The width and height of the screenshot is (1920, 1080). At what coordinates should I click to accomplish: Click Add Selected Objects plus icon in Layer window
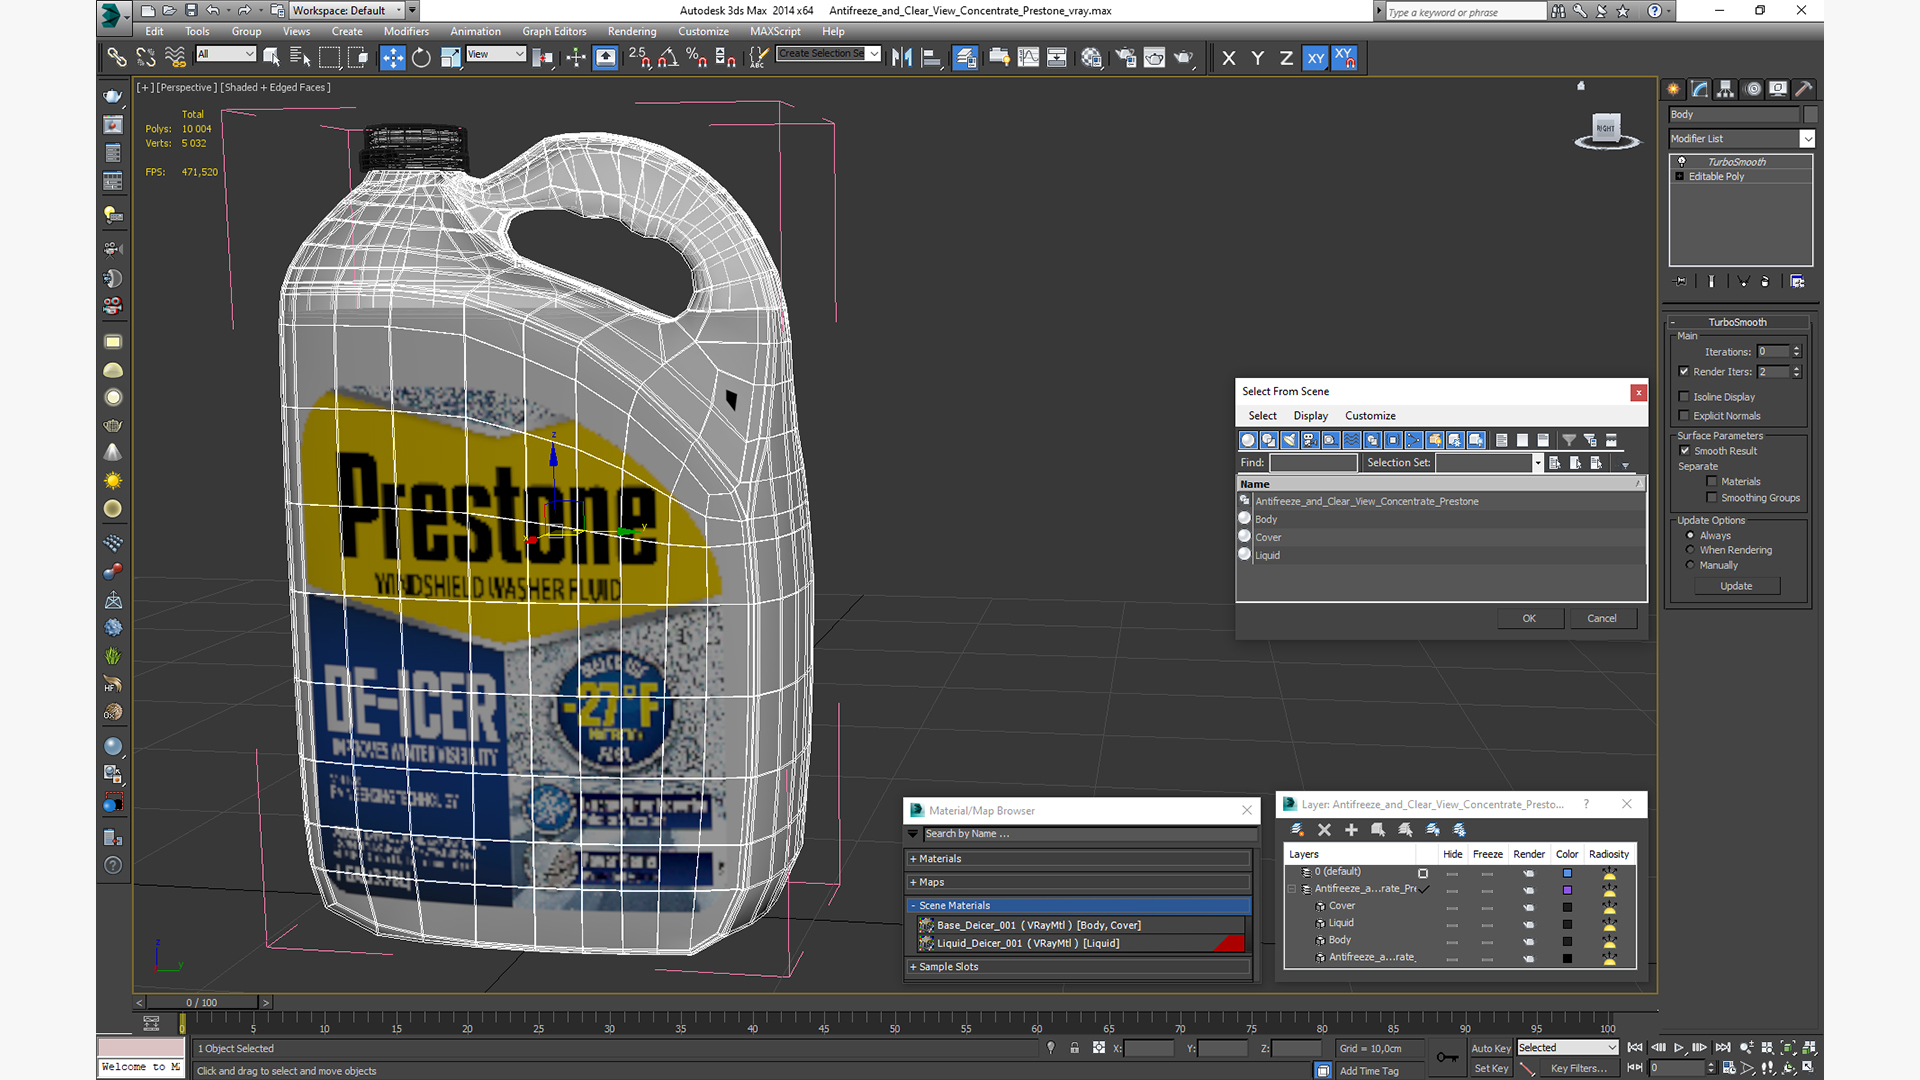coord(1351,830)
